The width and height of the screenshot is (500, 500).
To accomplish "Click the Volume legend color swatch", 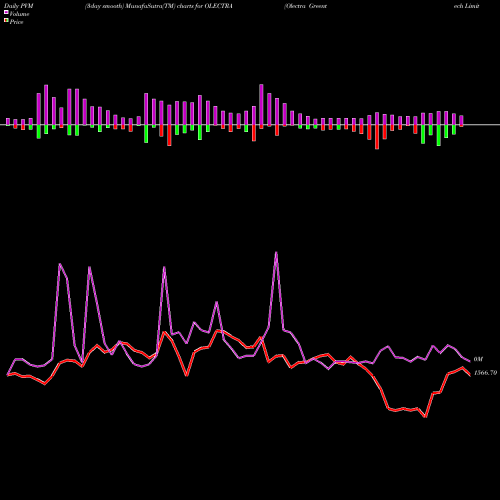I will pos(6,12).
